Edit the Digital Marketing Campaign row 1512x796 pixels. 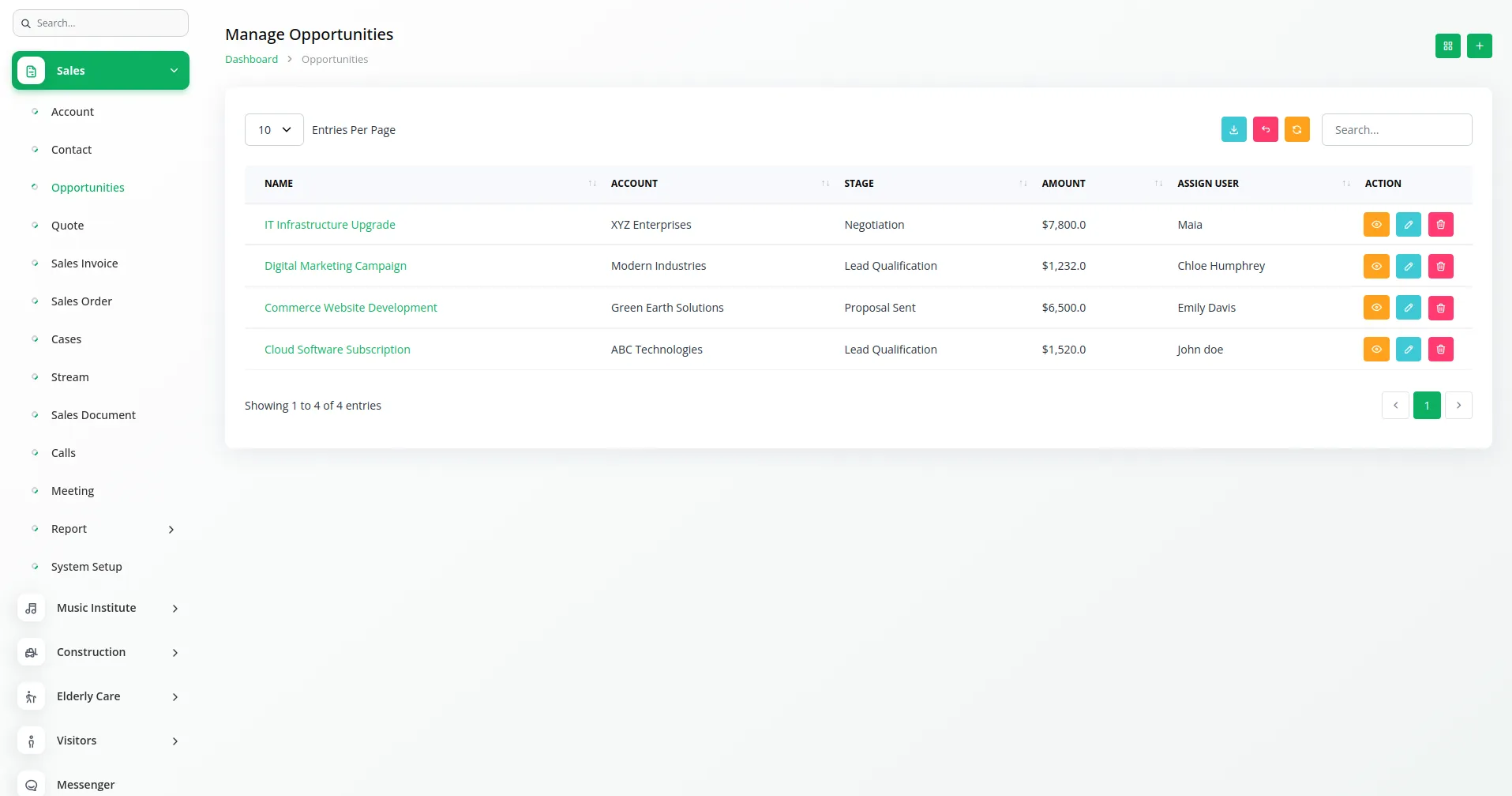point(1408,266)
